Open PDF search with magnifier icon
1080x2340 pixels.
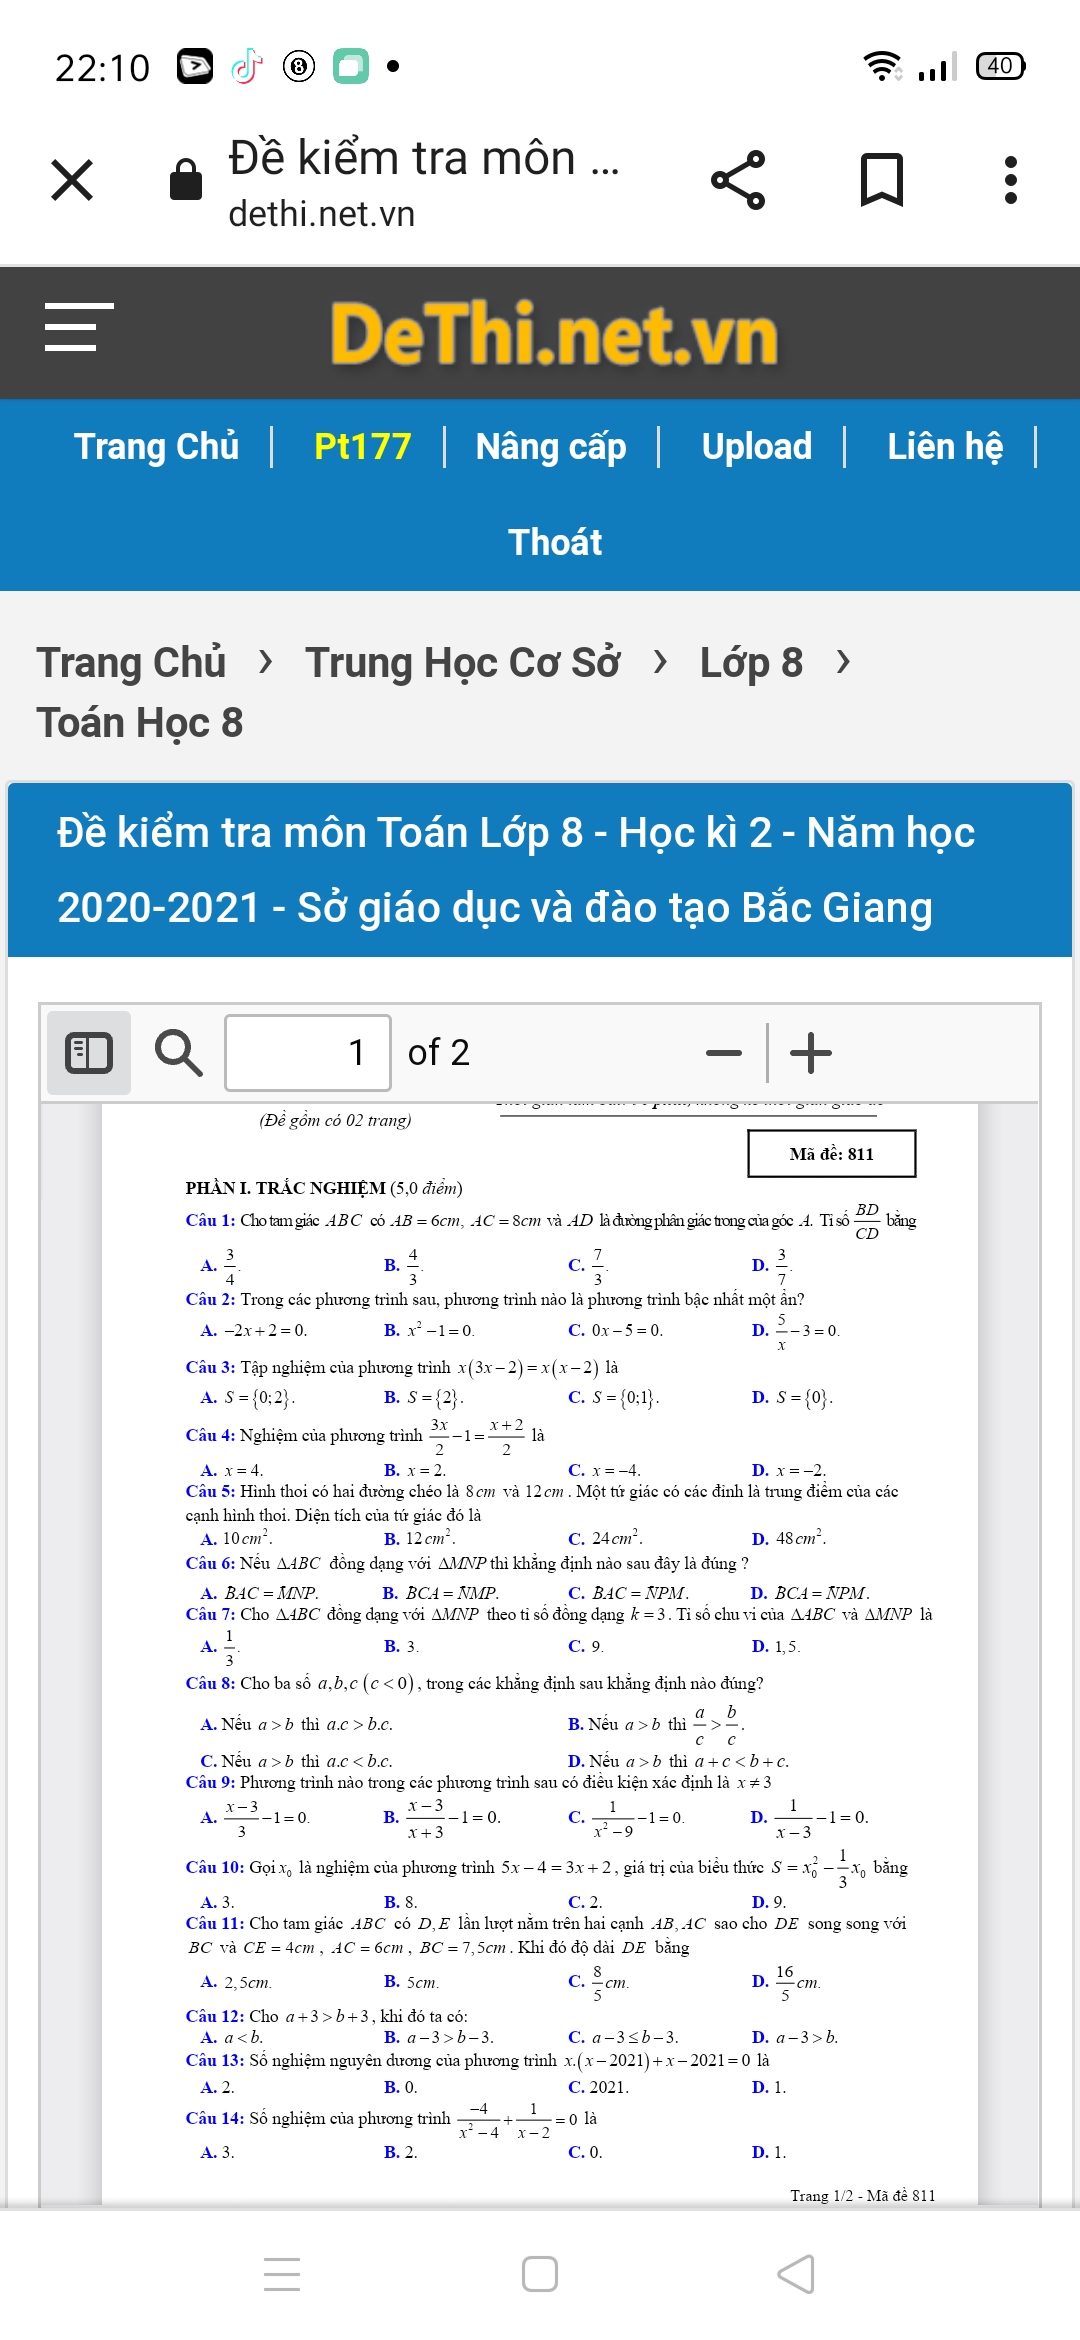pyautogui.click(x=178, y=1053)
